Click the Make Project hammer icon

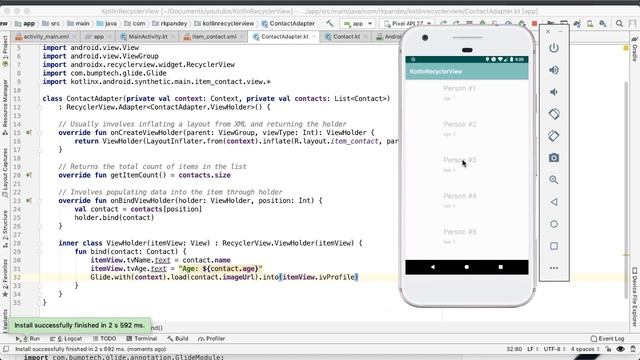(330, 24)
